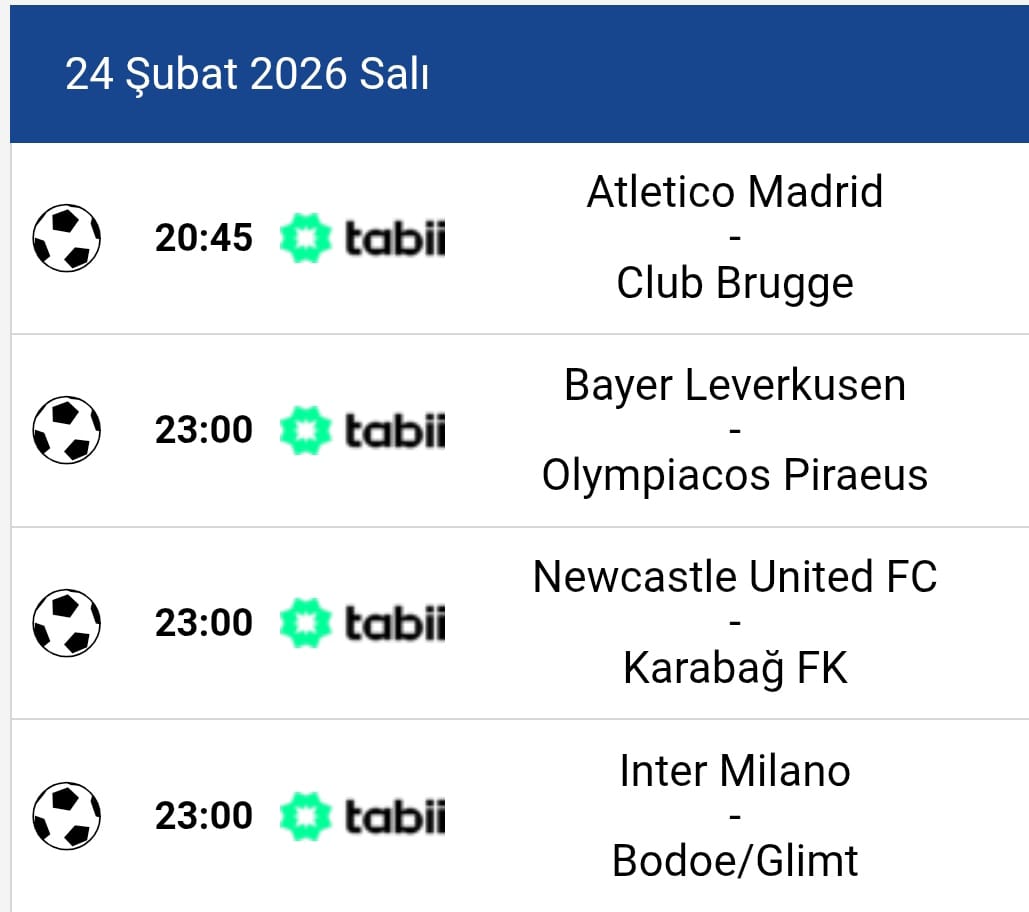Select the 24 Şubat 2026 Salı date header
Image resolution: width=1029 pixels, height=912 pixels.
tap(247, 75)
